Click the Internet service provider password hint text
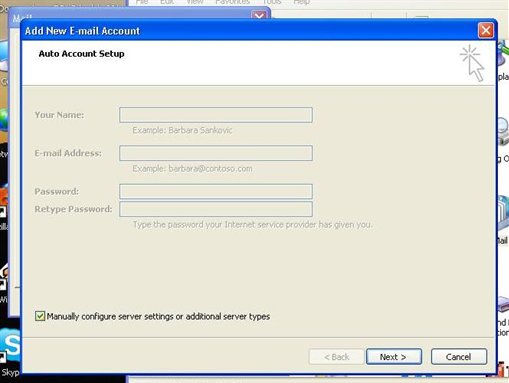509x383 pixels. coord(252,225)
